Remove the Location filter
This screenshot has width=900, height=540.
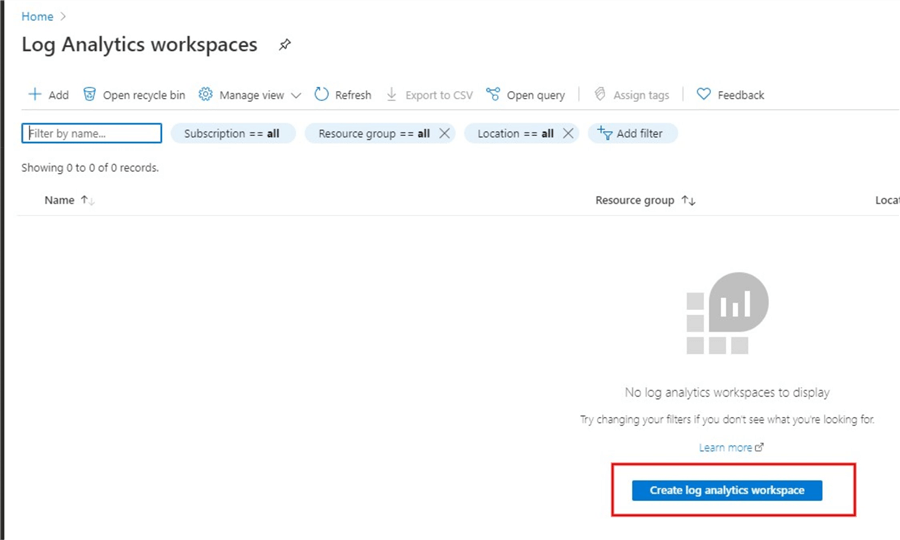tap(568, 133)
